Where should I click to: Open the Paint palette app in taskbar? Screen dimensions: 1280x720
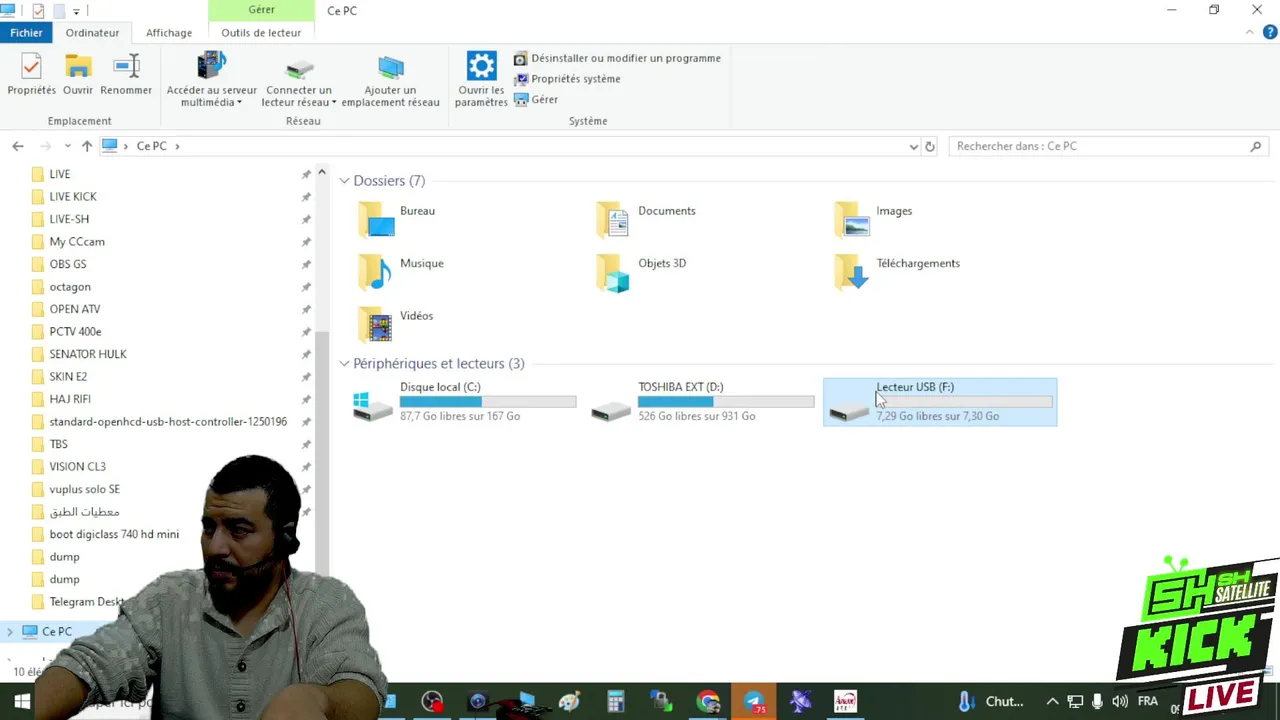(x=570, y=702)
